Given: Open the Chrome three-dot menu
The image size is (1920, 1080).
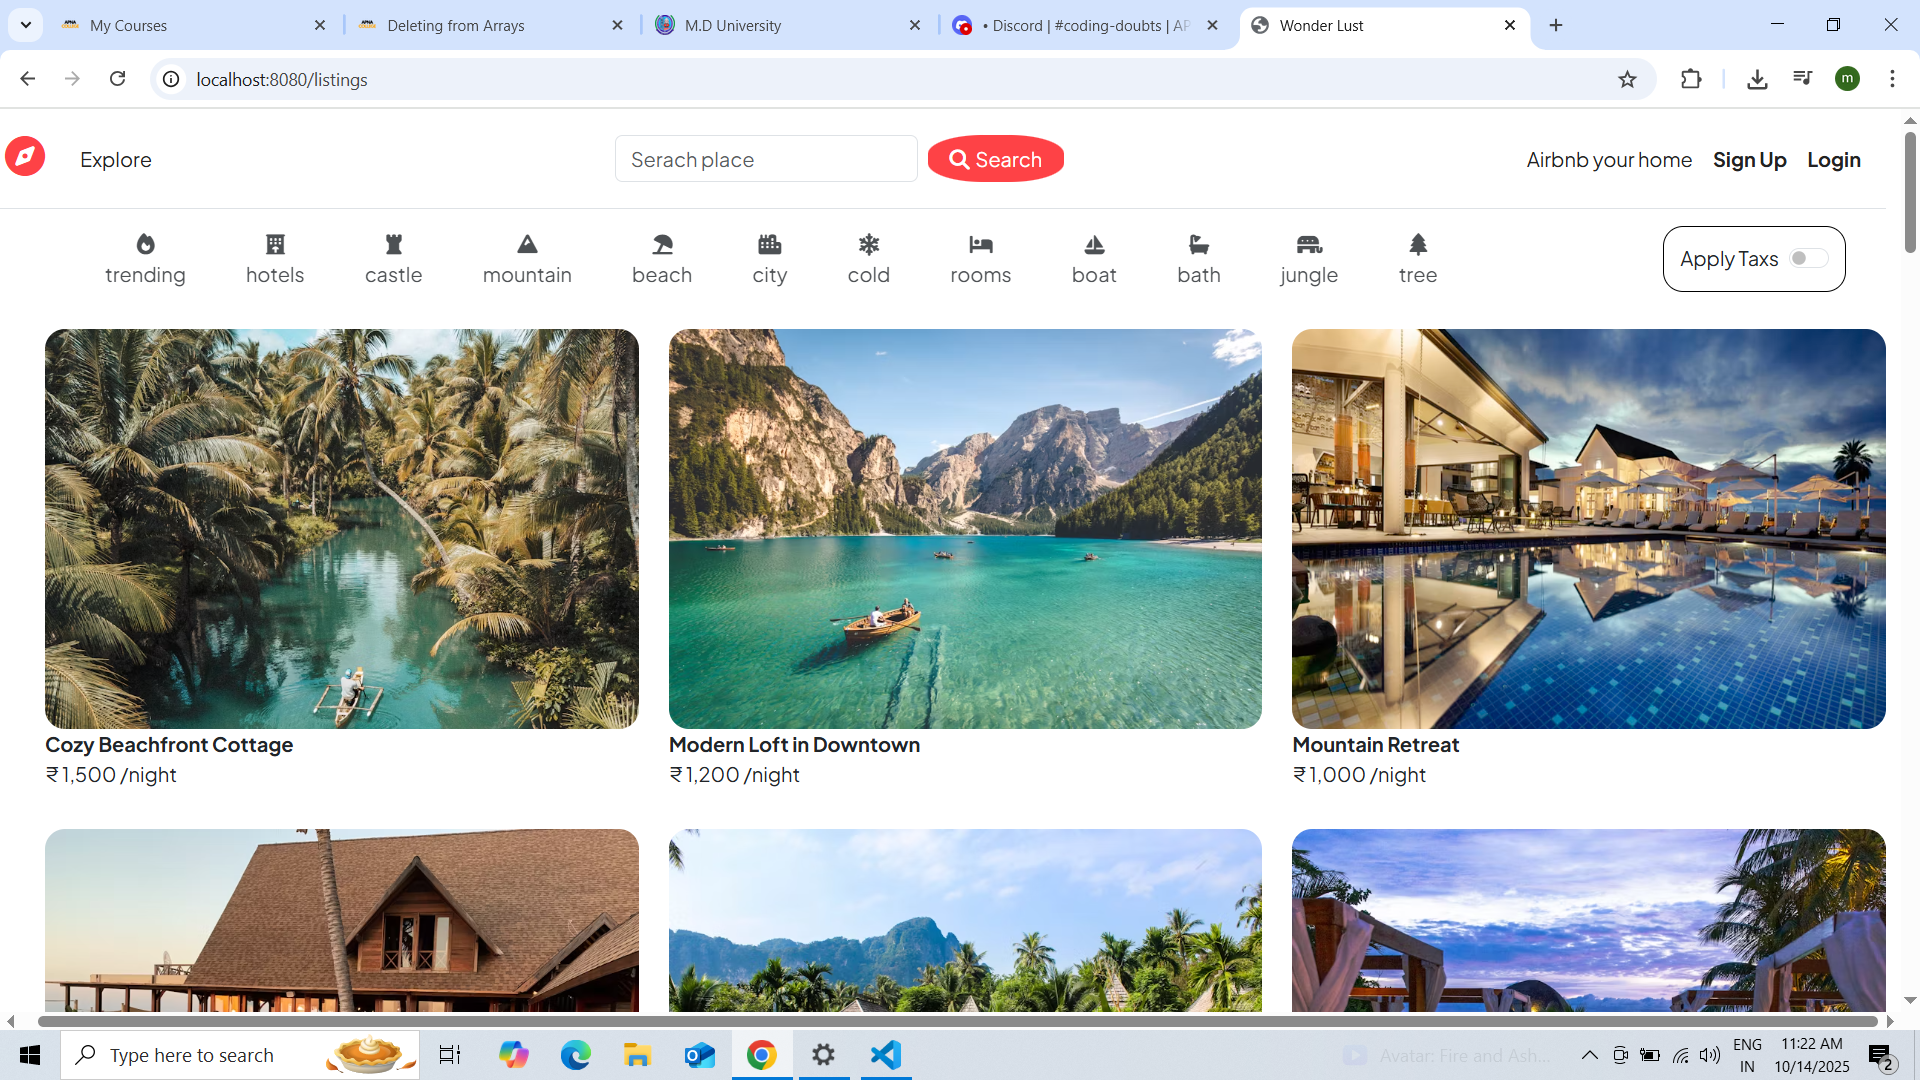Looking at the screenshot, I should coord(1892,79).
